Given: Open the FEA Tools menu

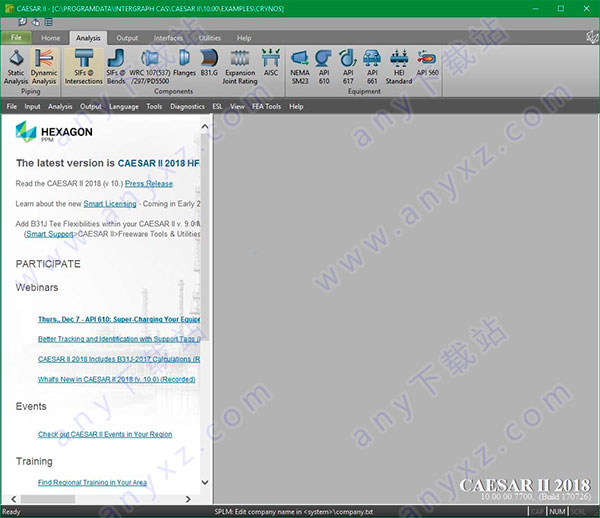Looking at the screenshot, I should pyautogui.click(x=266, y=106).
